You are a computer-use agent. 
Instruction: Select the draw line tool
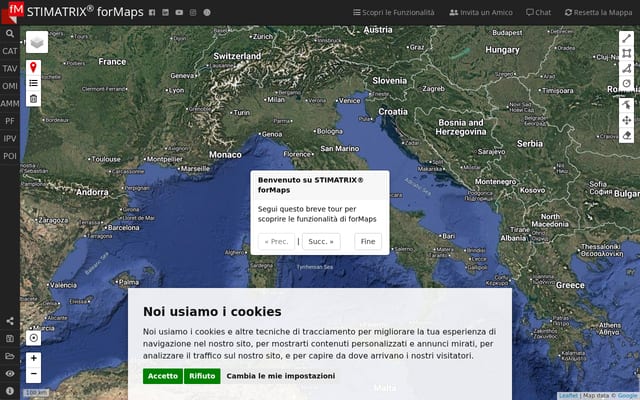[x=627, y=38]
